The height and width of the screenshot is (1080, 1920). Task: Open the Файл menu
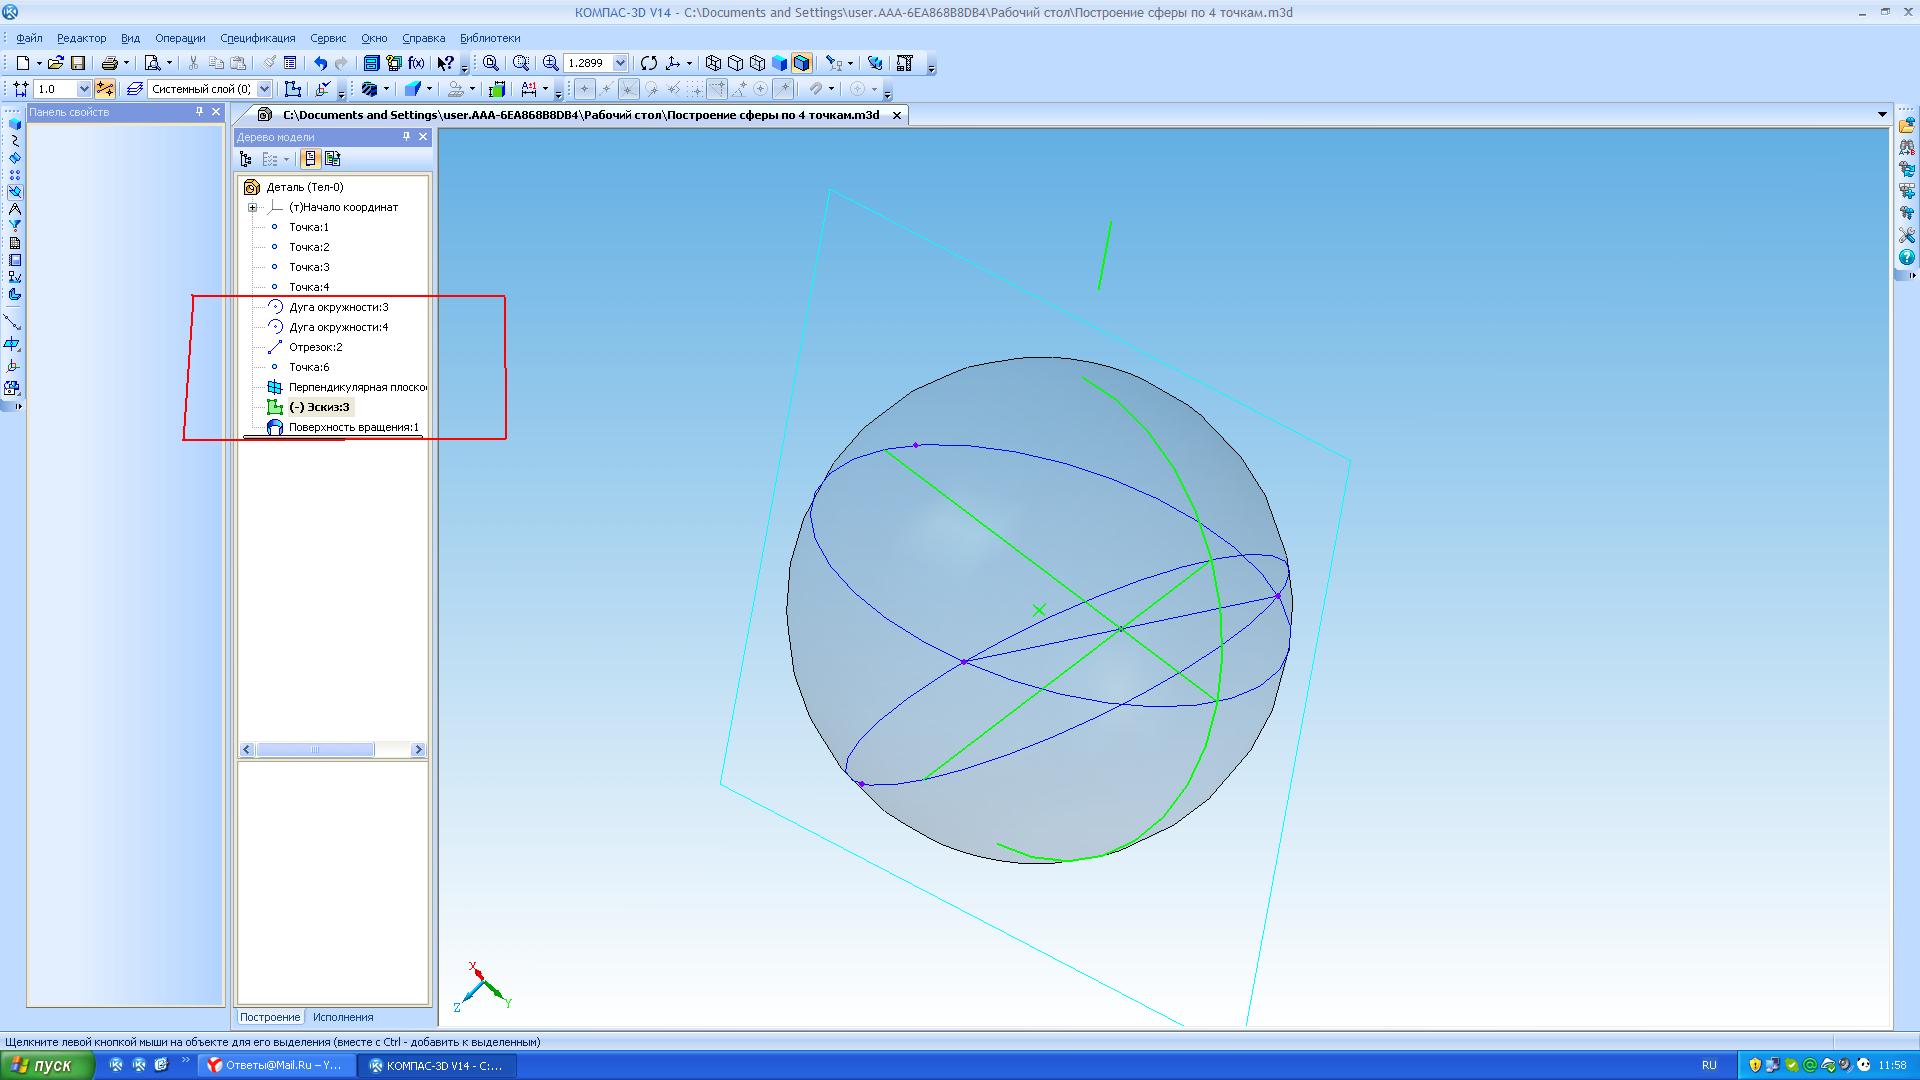tap(29, 38)
